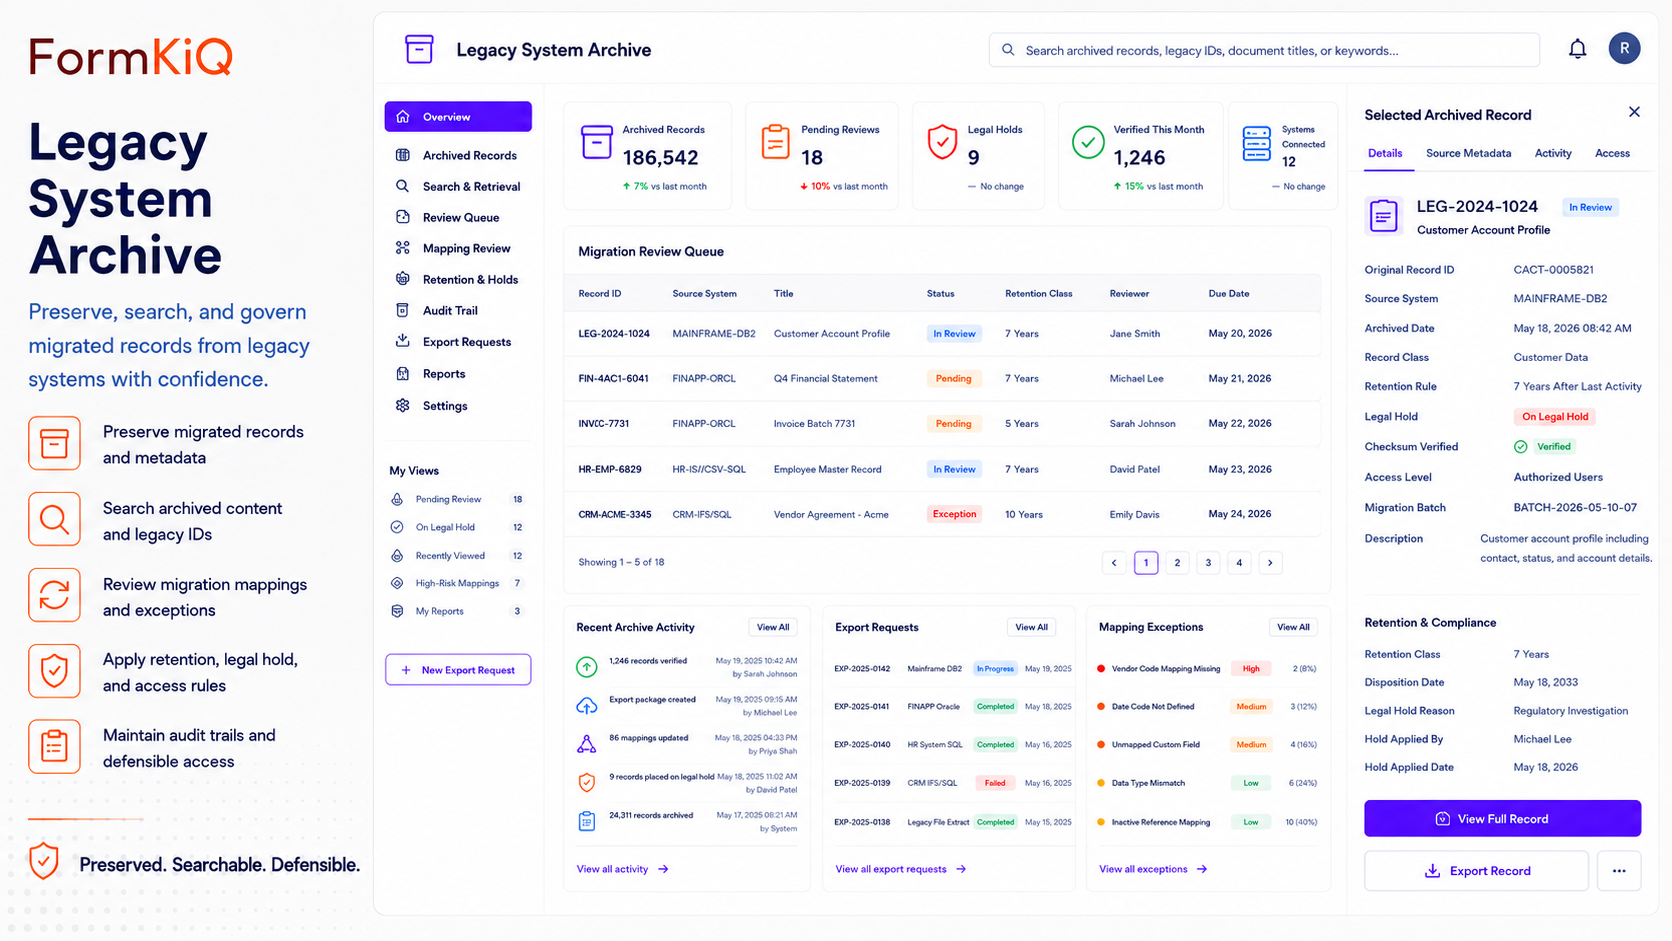Click Checksum Verified green check icon

1520,447
